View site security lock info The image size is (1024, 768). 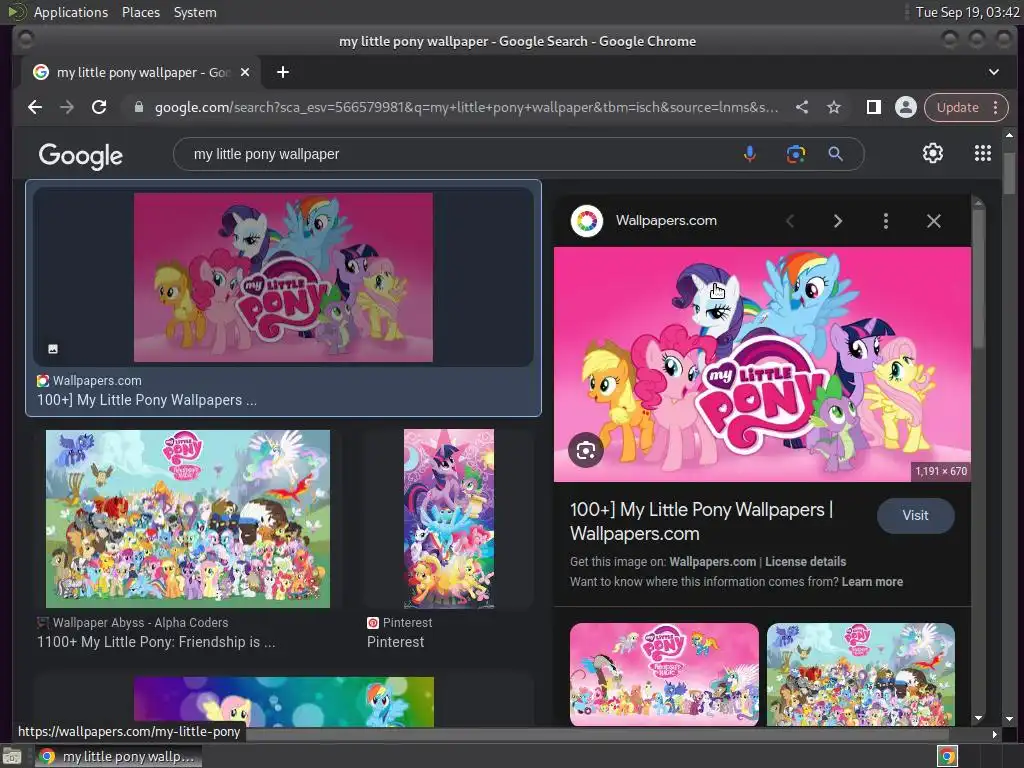[x=138, y=107]
